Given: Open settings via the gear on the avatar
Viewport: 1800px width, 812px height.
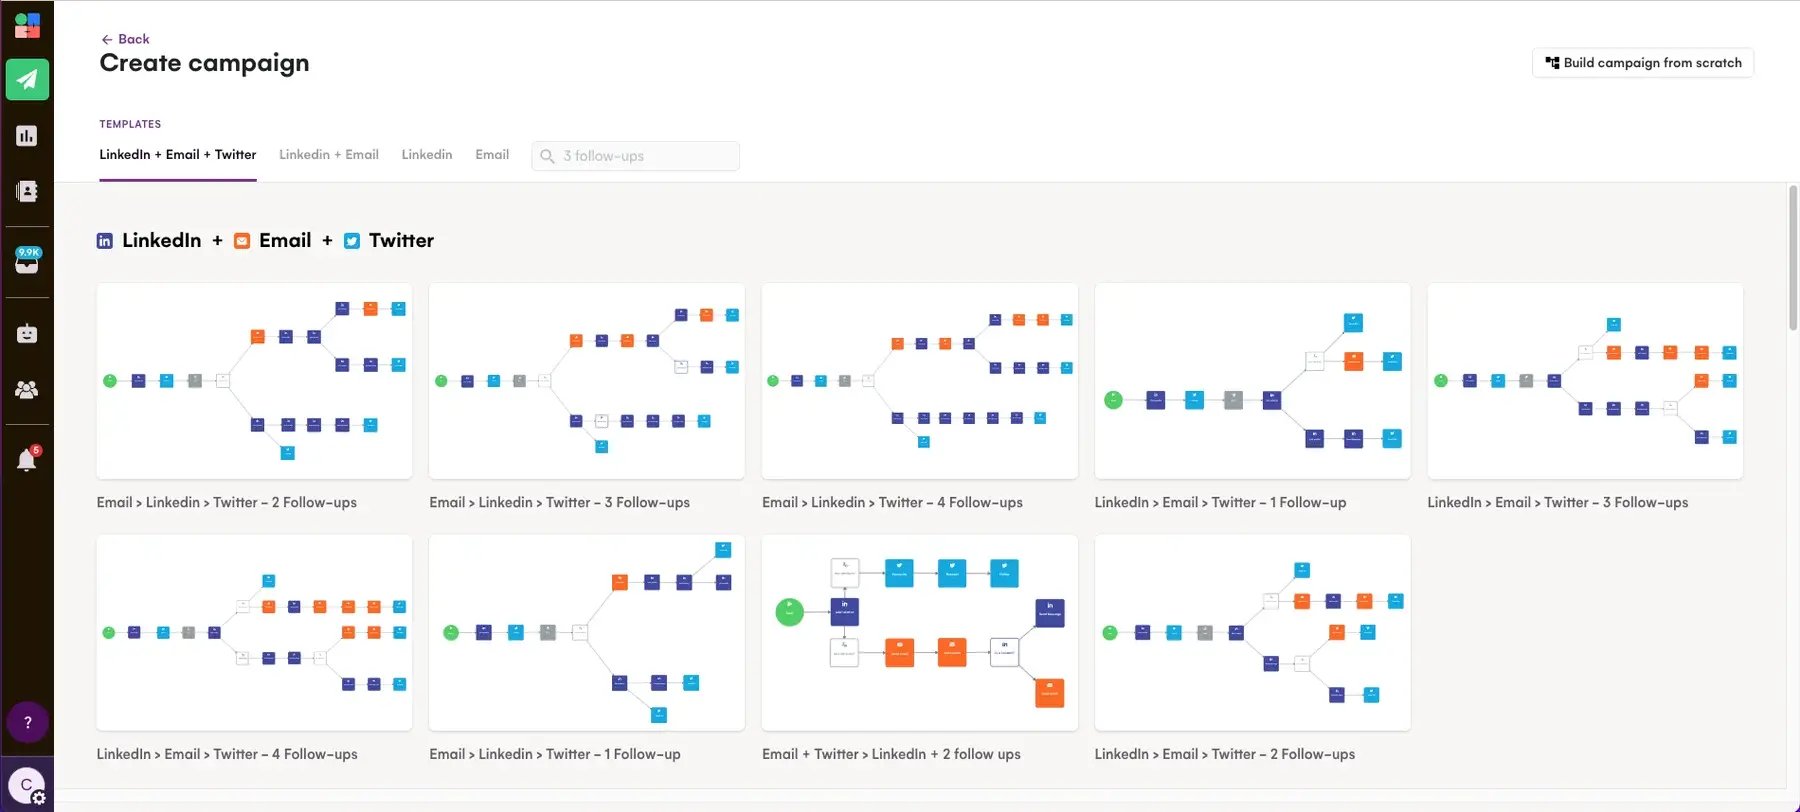Looking at the screenshot, I should (x=37, y=797).
